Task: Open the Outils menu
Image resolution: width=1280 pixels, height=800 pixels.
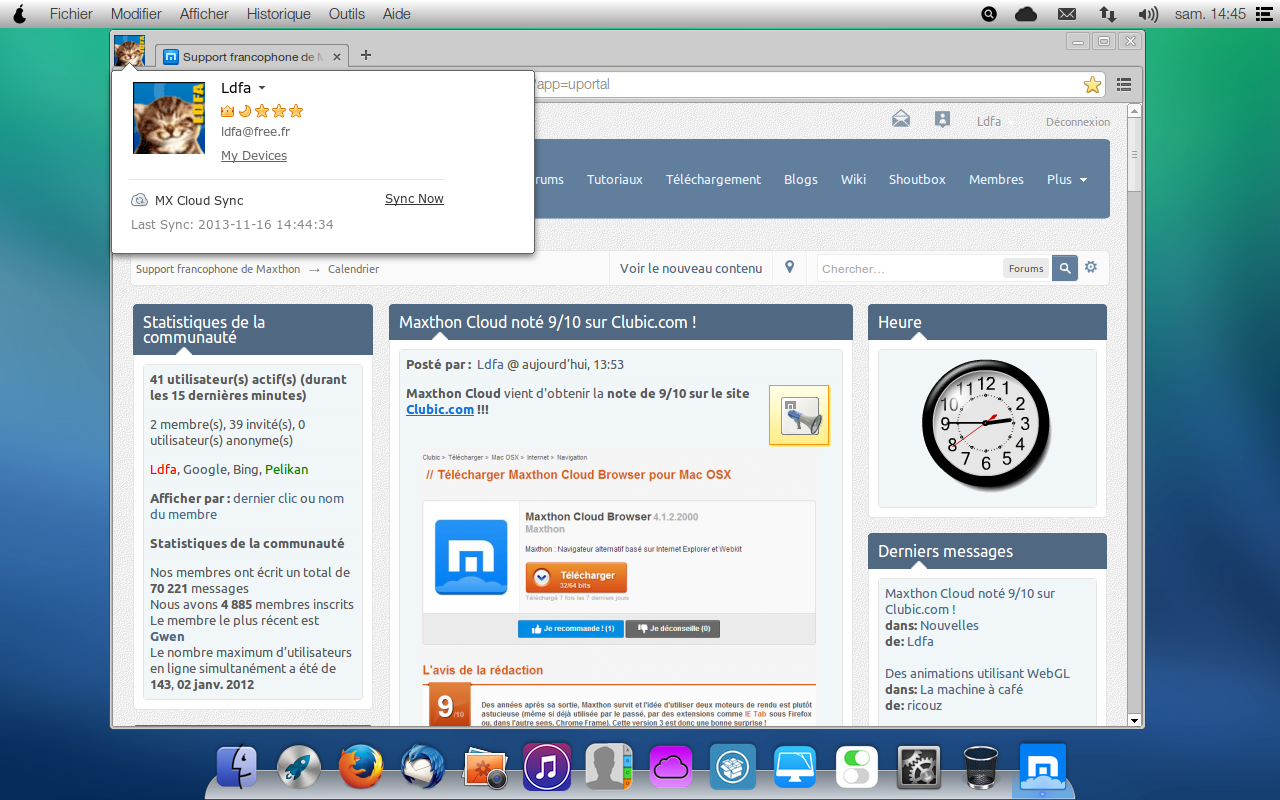Action: click(347, 14)
